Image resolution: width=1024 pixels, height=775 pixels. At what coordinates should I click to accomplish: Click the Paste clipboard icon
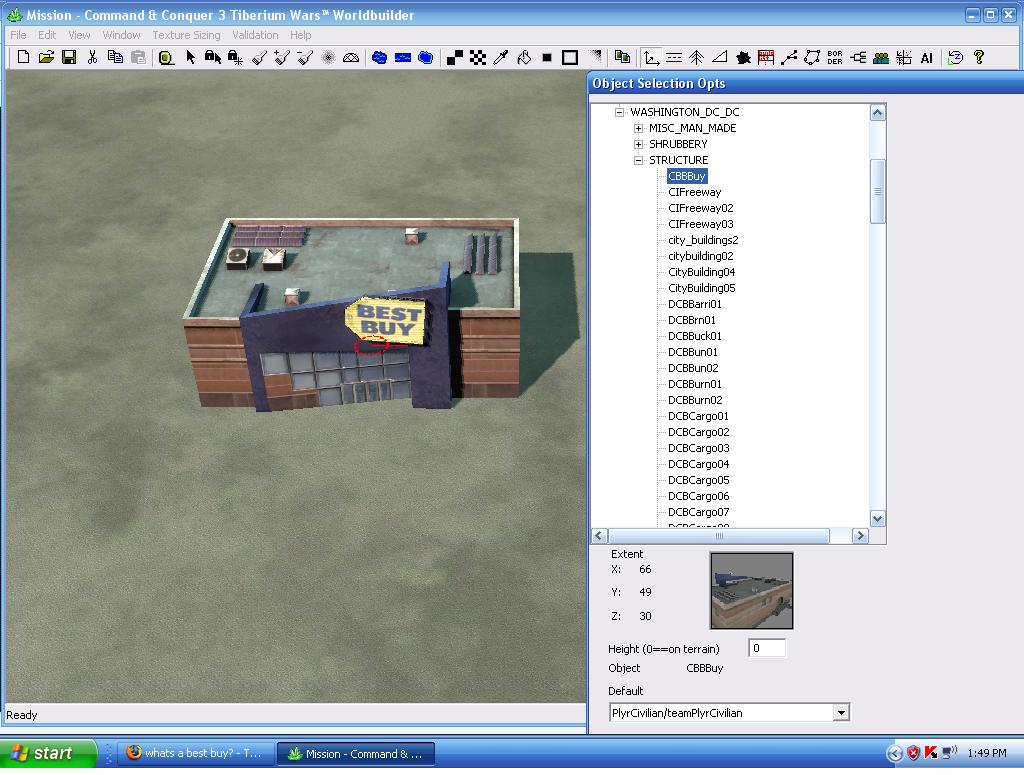(138, 57)
